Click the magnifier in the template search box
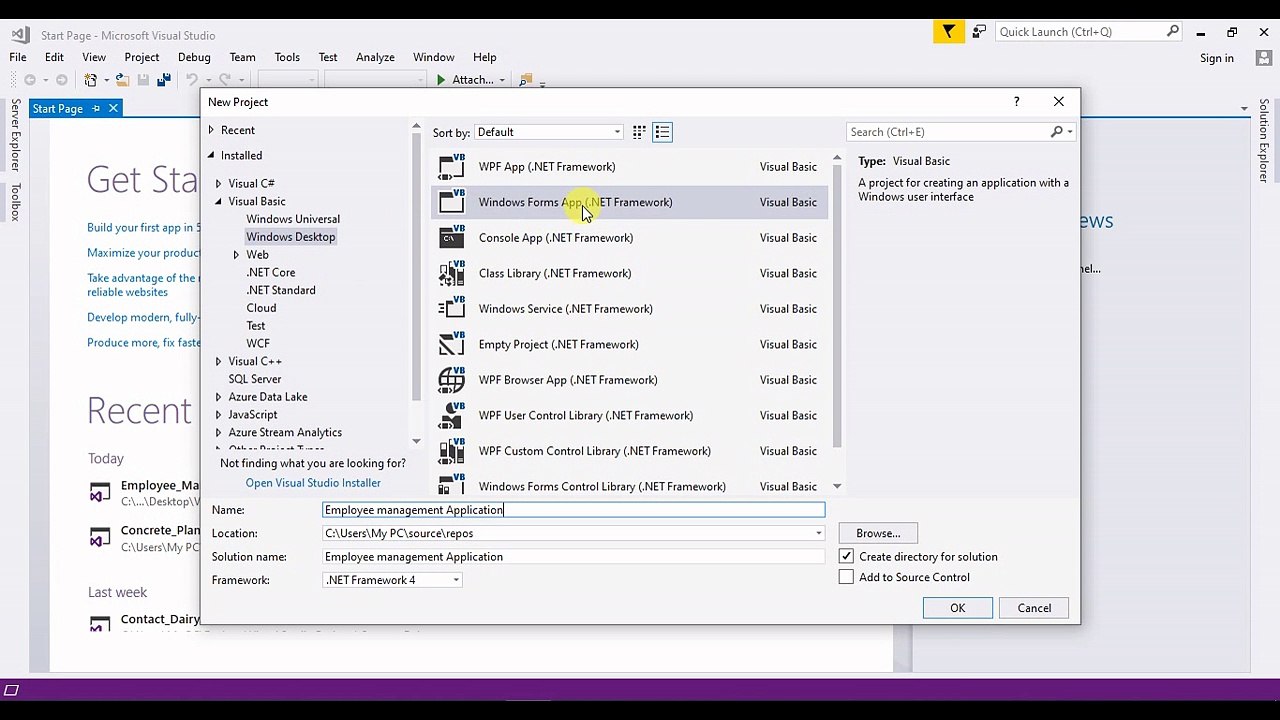 (1057, 132)
